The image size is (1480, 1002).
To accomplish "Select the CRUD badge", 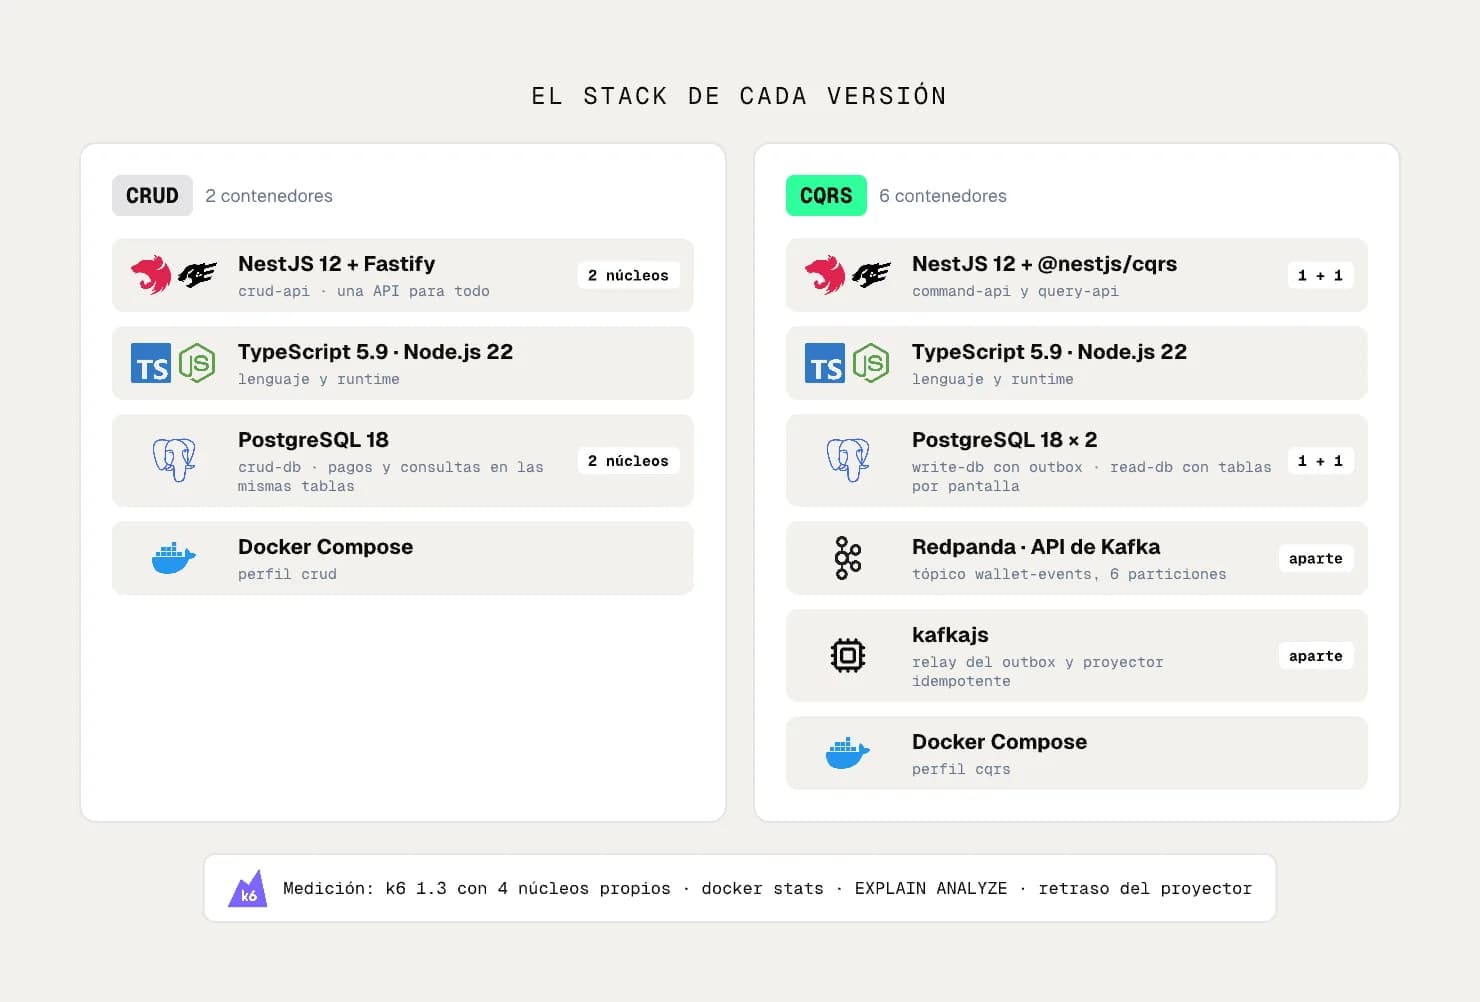I will pyautogui.click(x=152, y=196).
